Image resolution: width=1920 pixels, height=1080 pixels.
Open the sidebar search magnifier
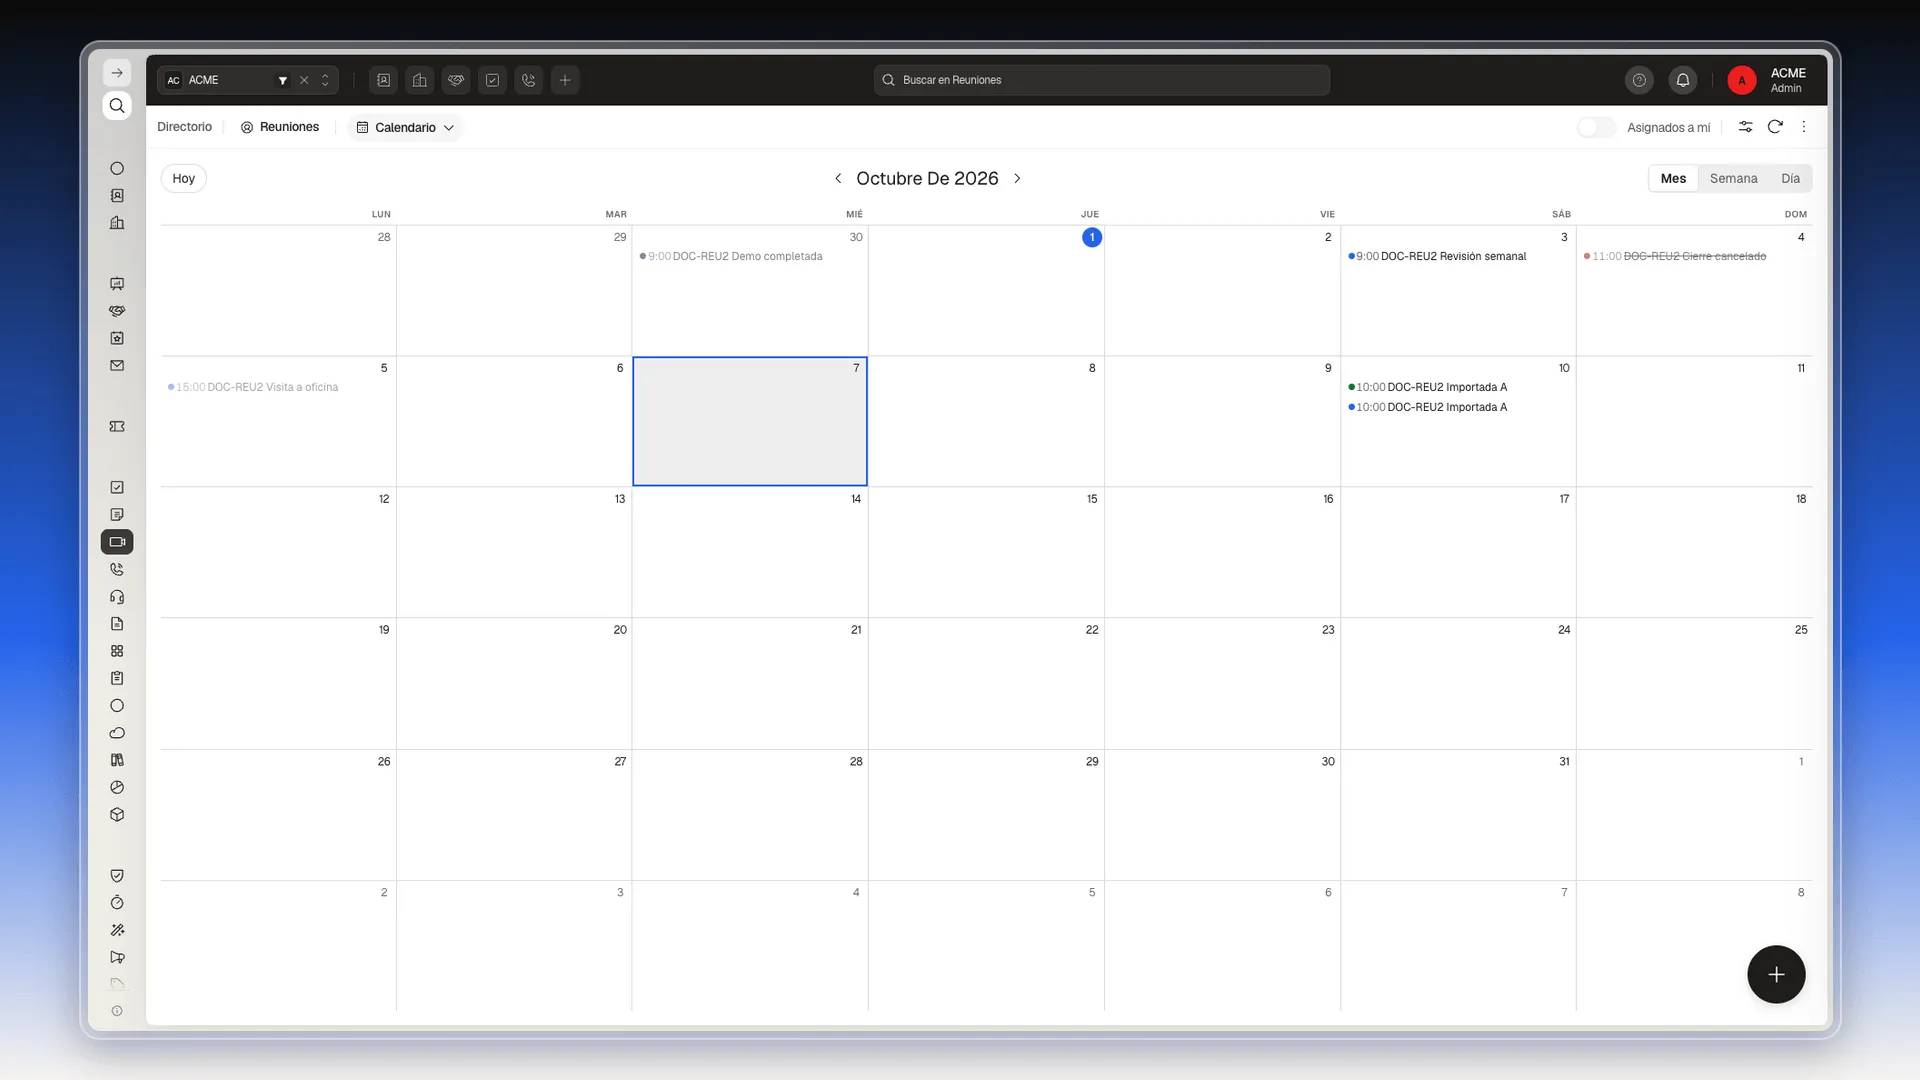[x=117, y=106]
